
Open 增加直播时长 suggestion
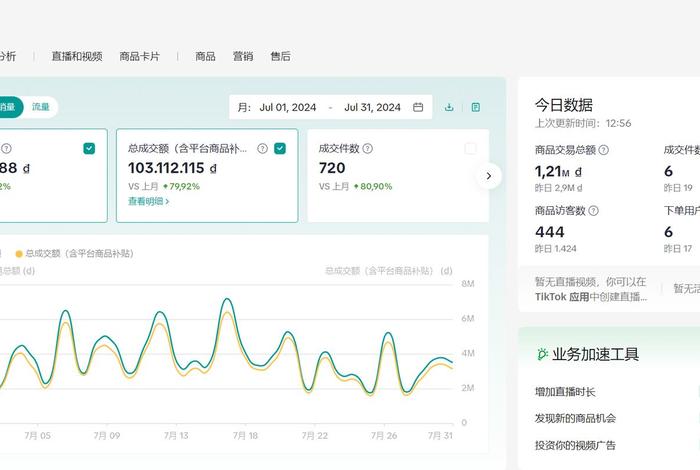(565, 392)
